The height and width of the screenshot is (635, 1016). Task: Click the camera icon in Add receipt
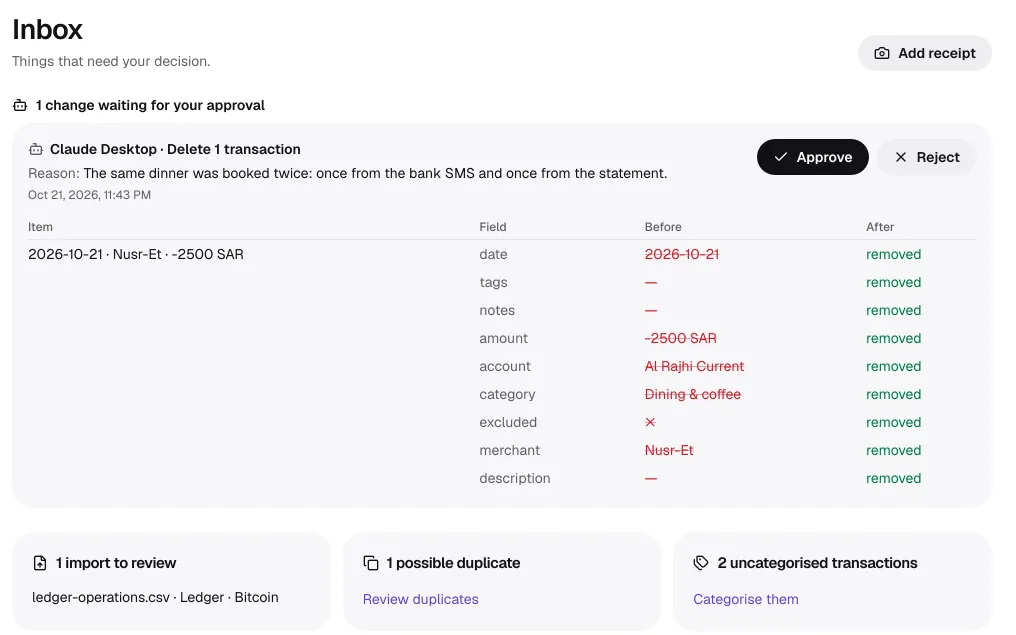pos(881,53)
